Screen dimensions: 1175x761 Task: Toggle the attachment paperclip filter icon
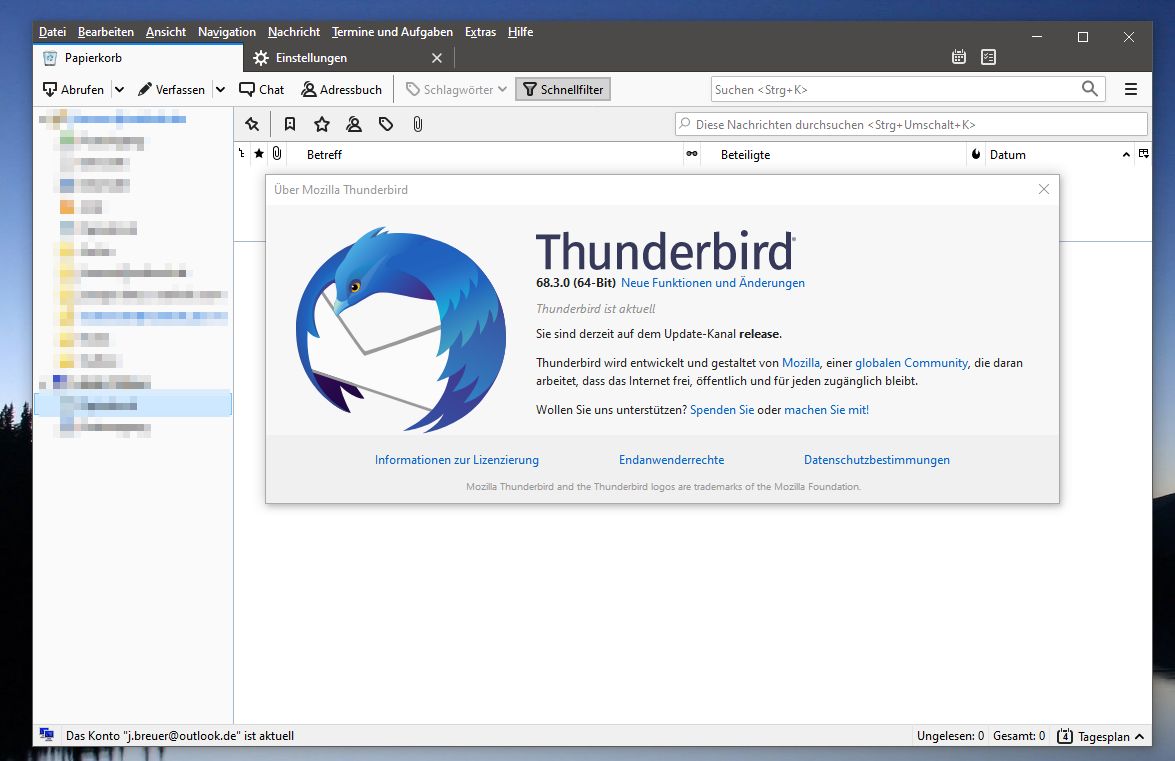(x=417, y=124)
